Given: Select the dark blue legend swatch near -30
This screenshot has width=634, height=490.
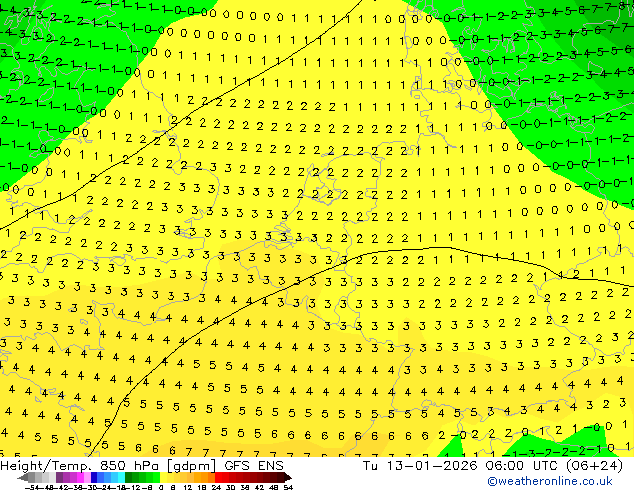Looking at the screenshot, I should click(94, 478).
